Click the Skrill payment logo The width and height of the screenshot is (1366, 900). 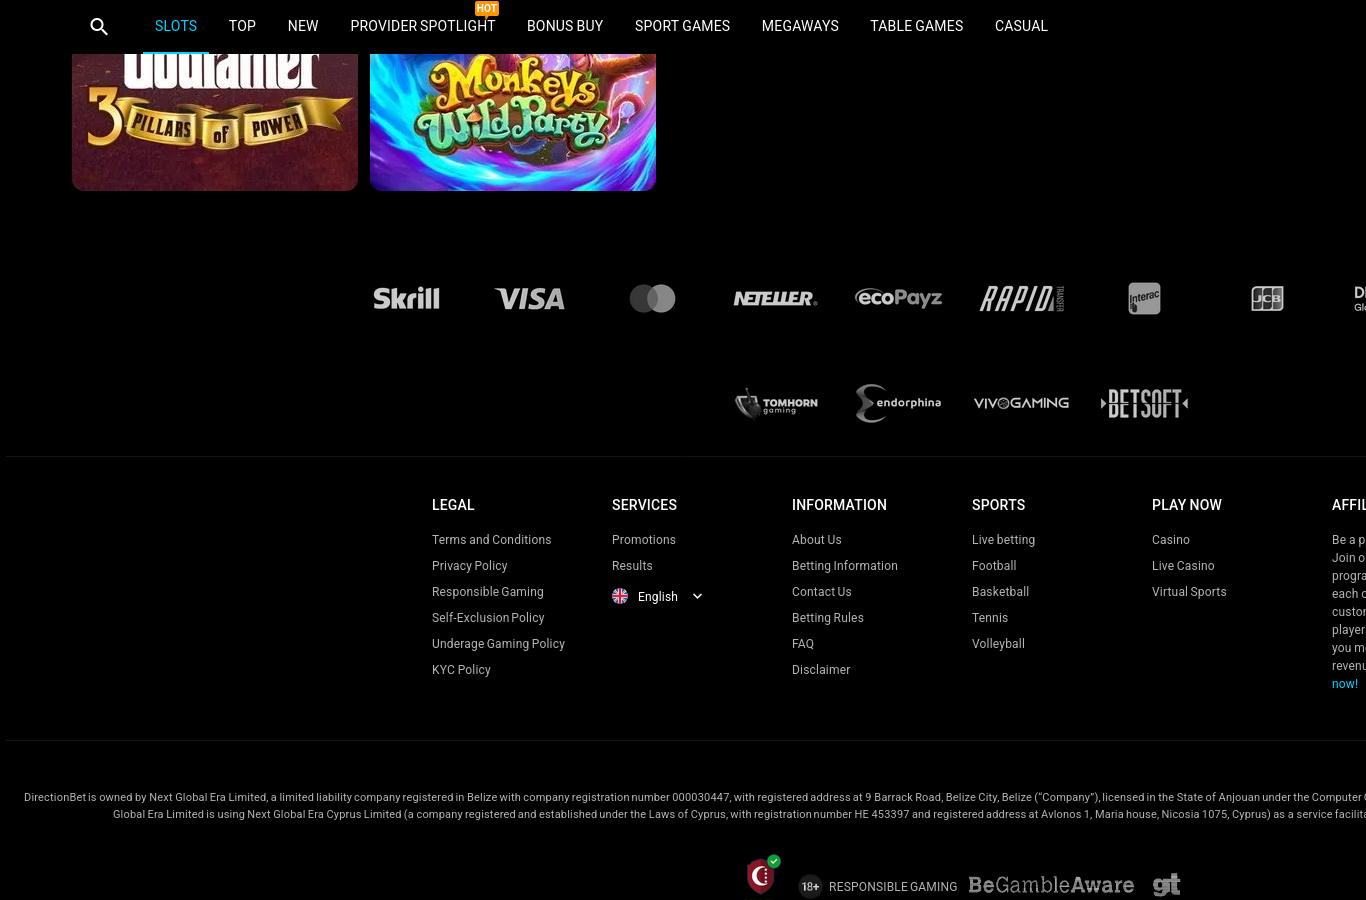(x=406, y=298)
